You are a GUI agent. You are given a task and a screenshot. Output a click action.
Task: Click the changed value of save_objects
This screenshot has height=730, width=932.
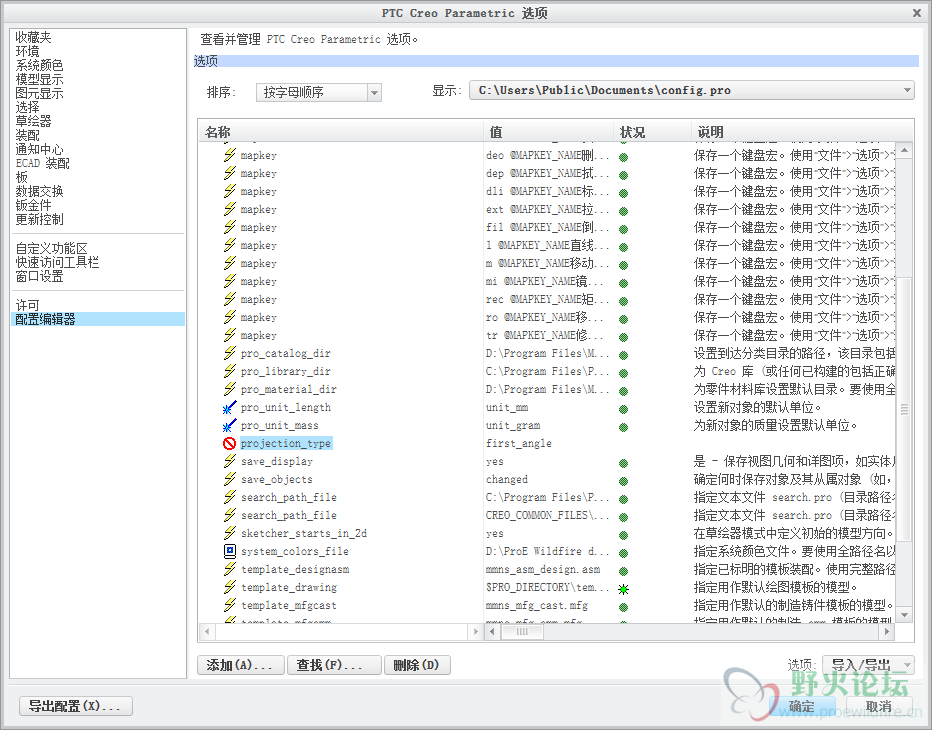pos(507,479)
